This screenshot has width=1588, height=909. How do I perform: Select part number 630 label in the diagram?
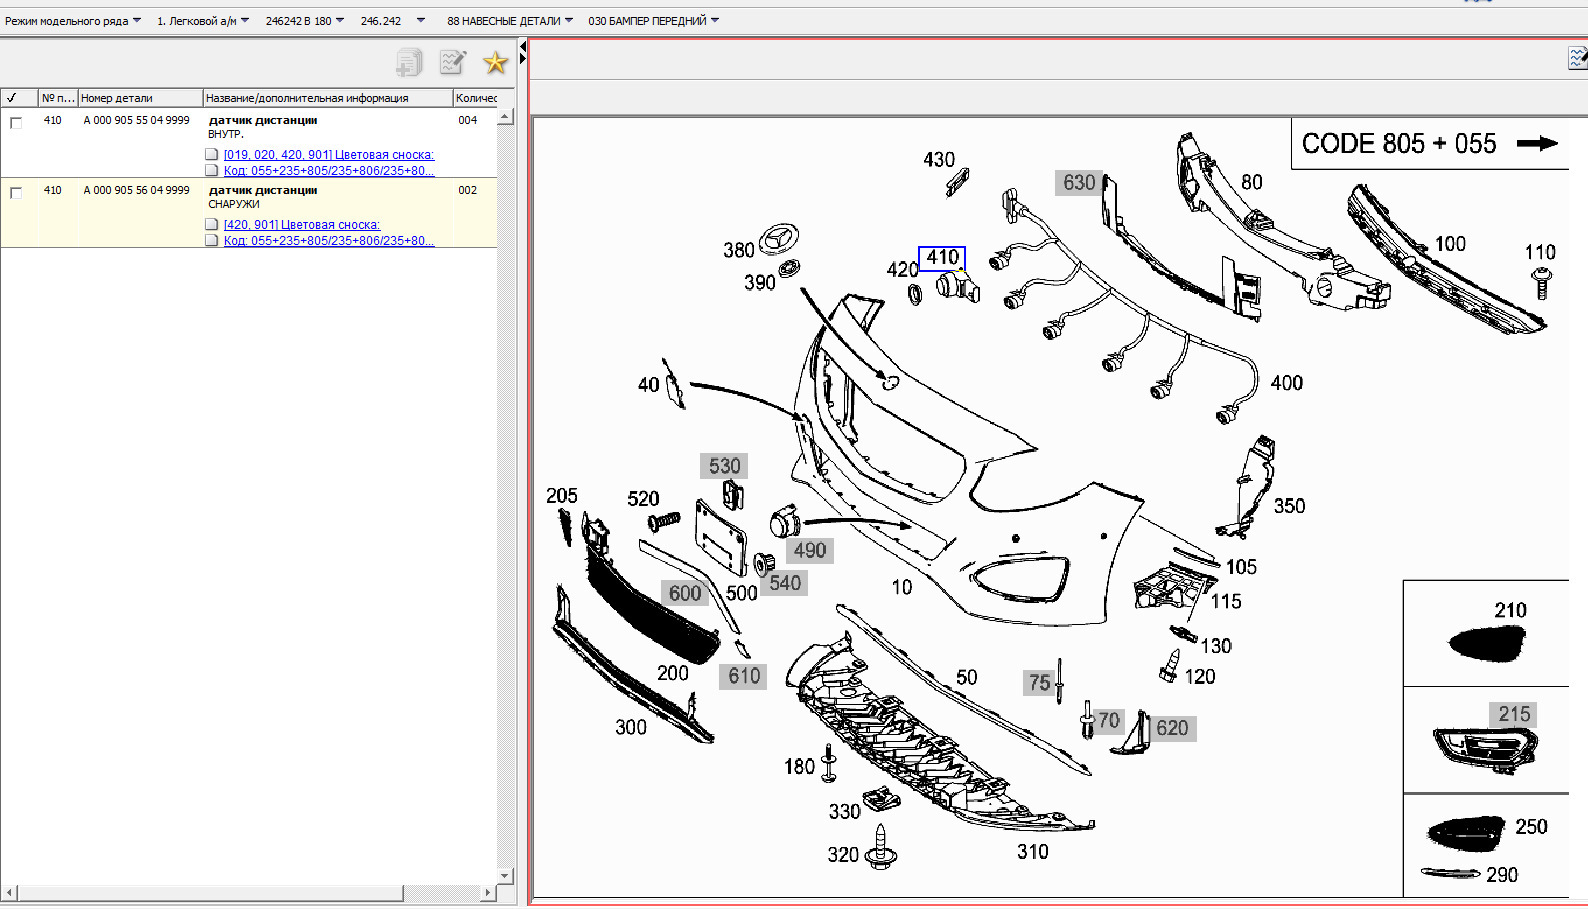(1078, 182)
